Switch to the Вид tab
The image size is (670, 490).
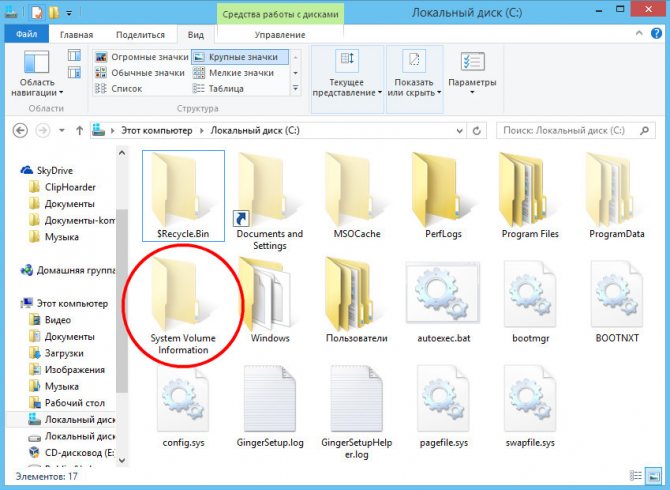tap(196, 35)
